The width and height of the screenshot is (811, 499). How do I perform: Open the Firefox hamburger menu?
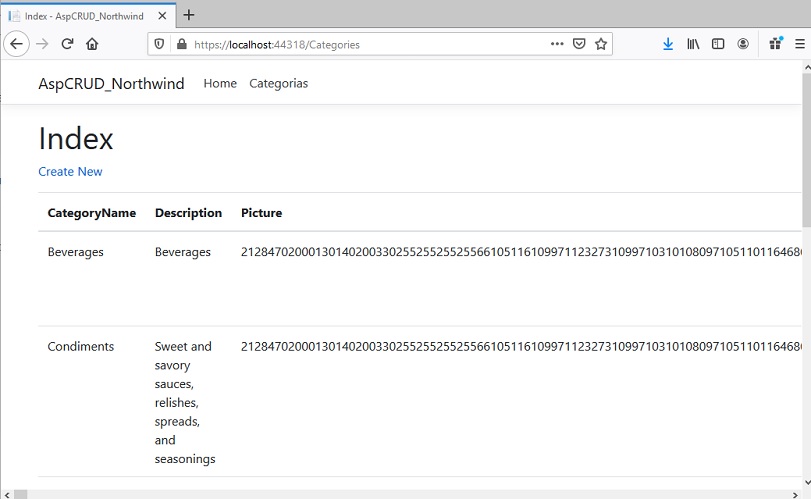coord(800,44)
